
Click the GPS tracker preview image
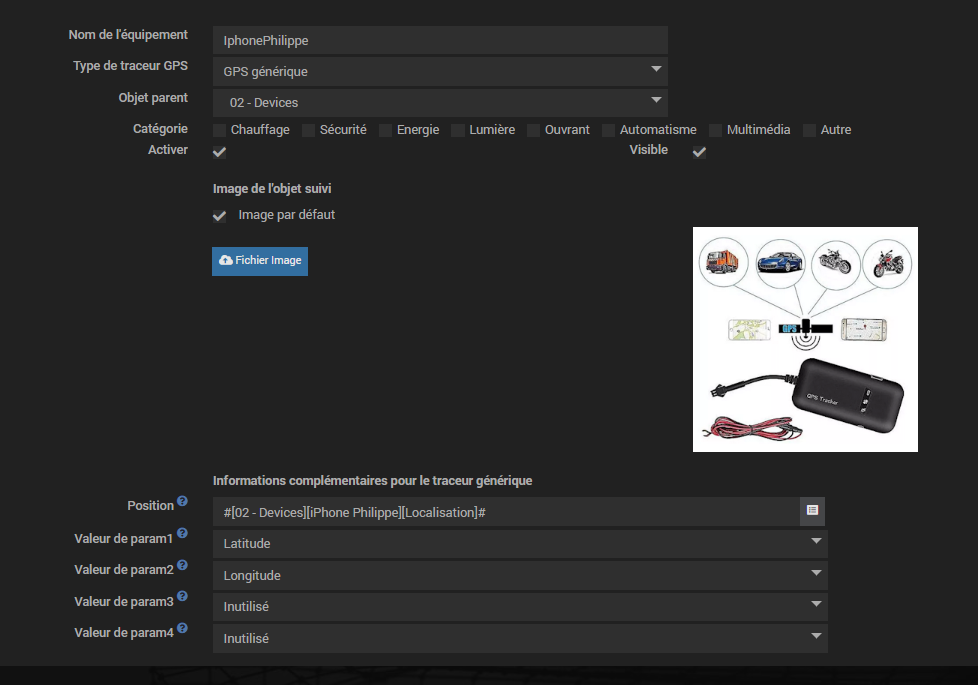[x=805, y=339]
